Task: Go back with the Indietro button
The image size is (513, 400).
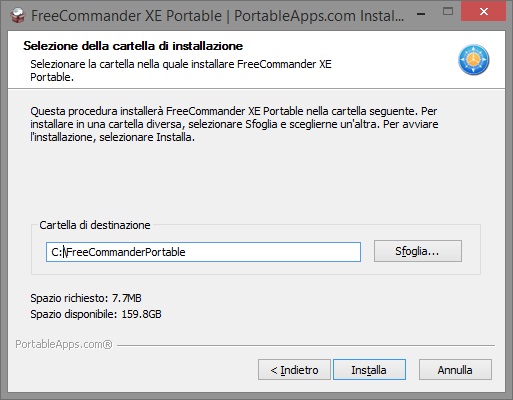Action: (294, 369)
